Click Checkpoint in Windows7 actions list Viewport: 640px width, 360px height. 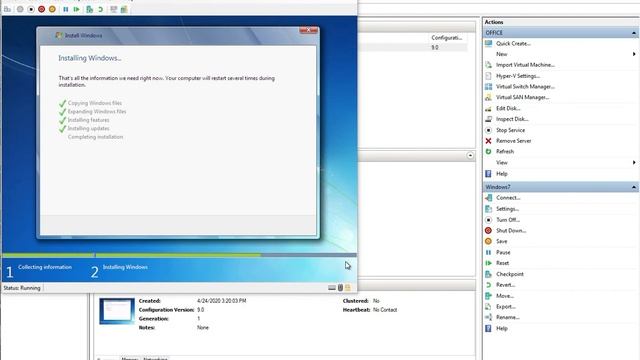(510, 274)
